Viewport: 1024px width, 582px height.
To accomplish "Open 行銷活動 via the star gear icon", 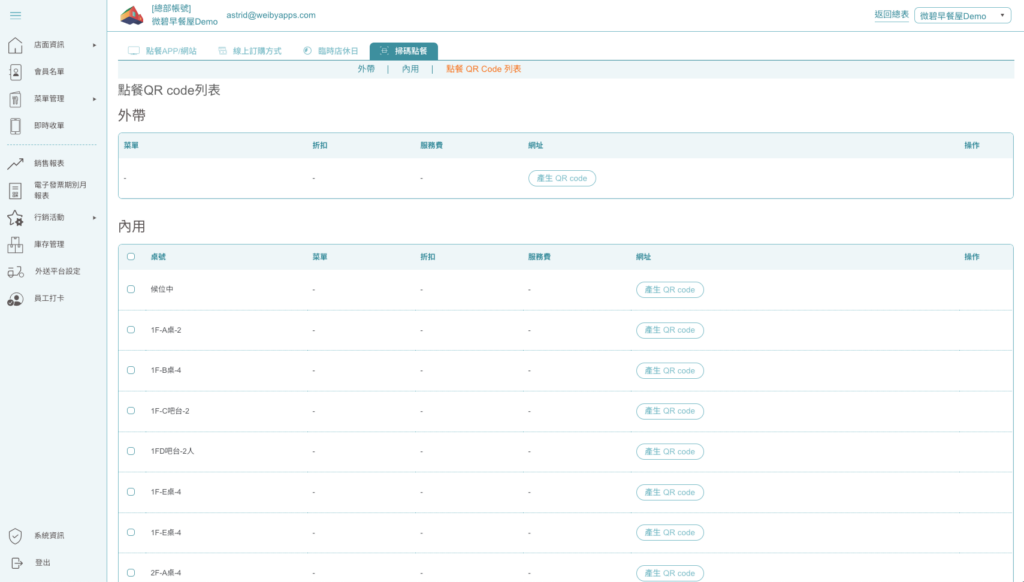I will pyautogui.click(x=15, y=218).
